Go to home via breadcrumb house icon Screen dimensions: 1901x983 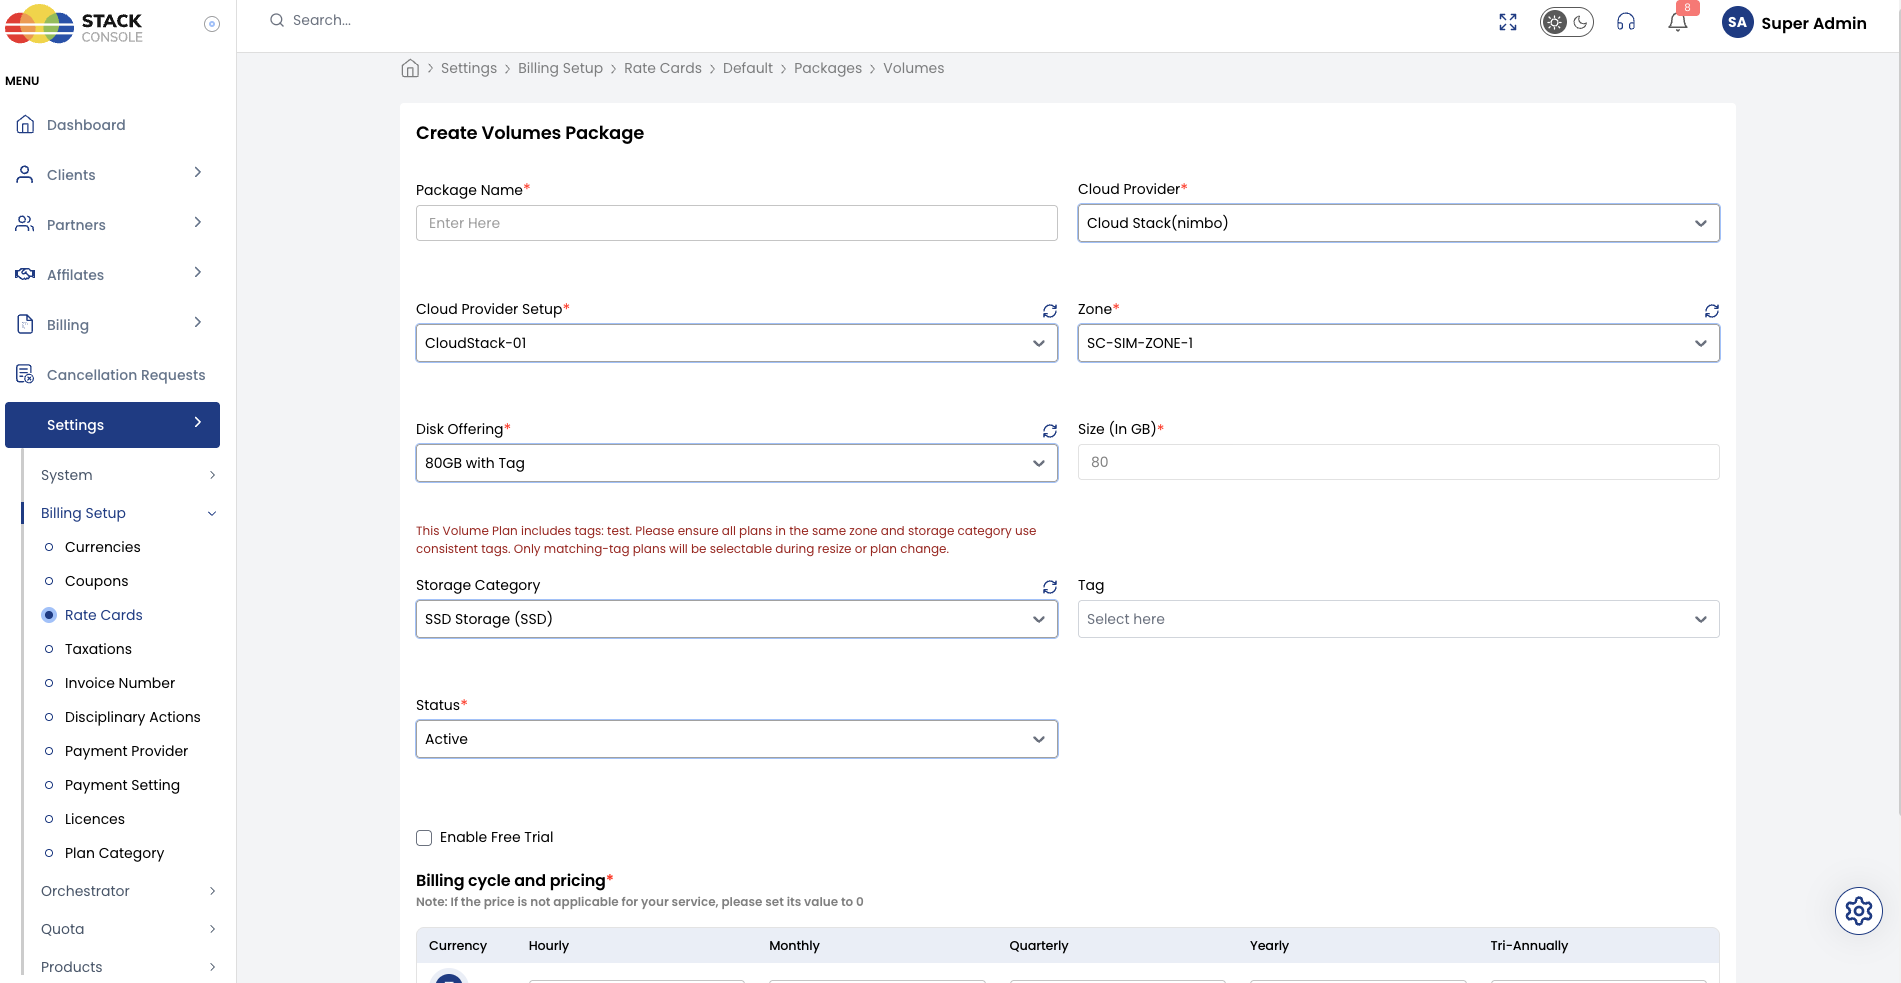pos(410,68)
